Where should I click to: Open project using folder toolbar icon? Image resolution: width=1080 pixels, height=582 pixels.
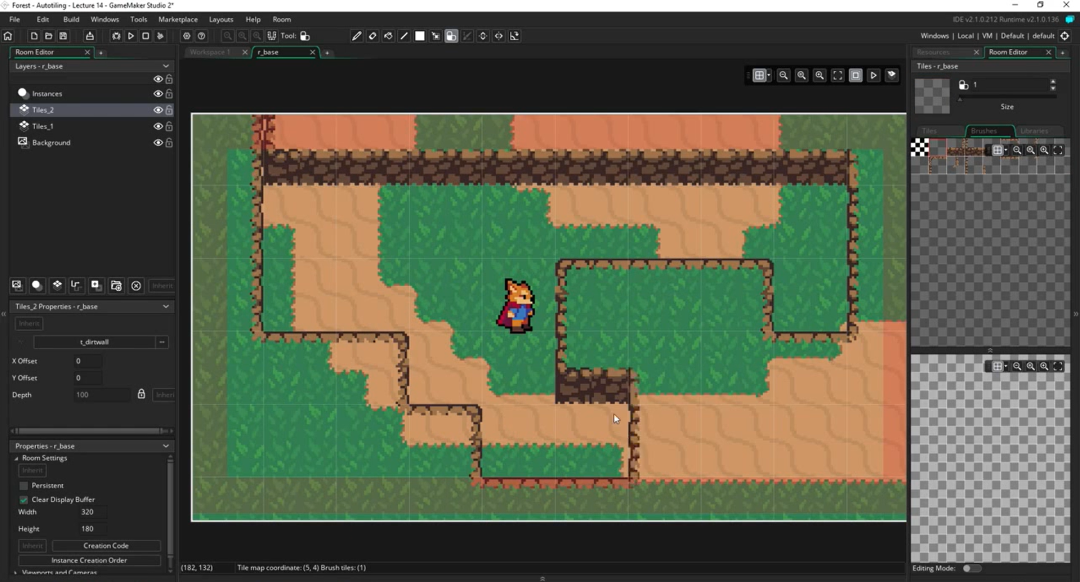(x=48, y=36)
